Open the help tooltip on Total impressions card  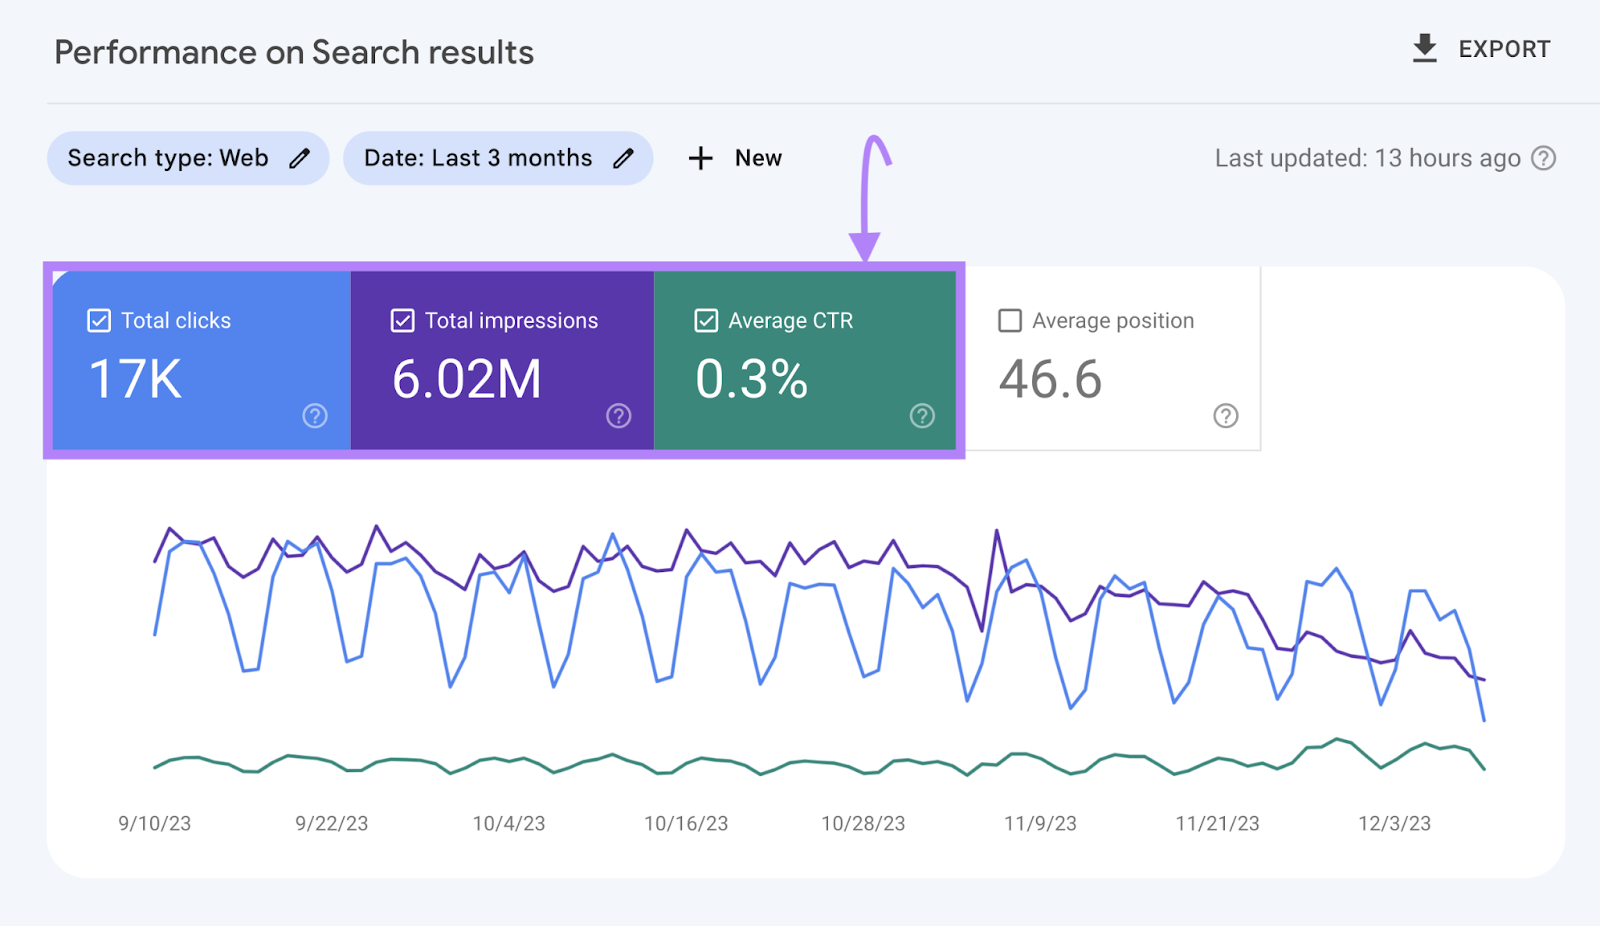tap(618, 416)
